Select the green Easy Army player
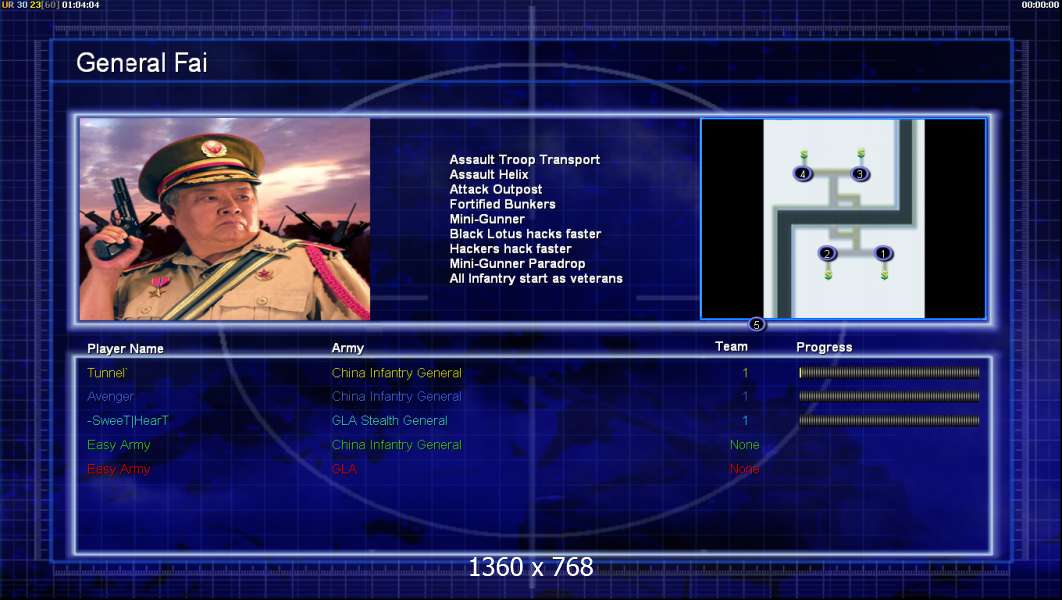1062x600 pixels. click(x=119, y=445)
